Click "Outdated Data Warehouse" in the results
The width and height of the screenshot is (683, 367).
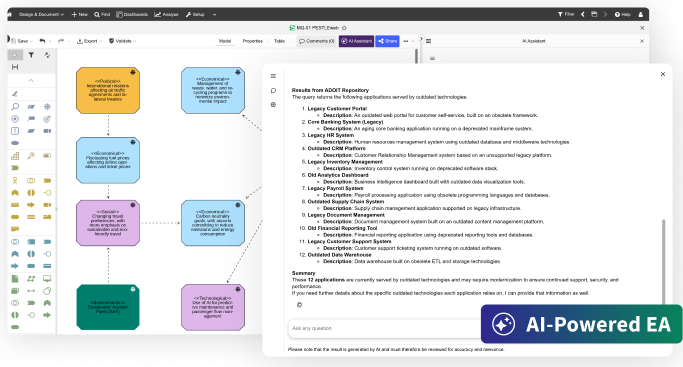[x=339, y=255]
